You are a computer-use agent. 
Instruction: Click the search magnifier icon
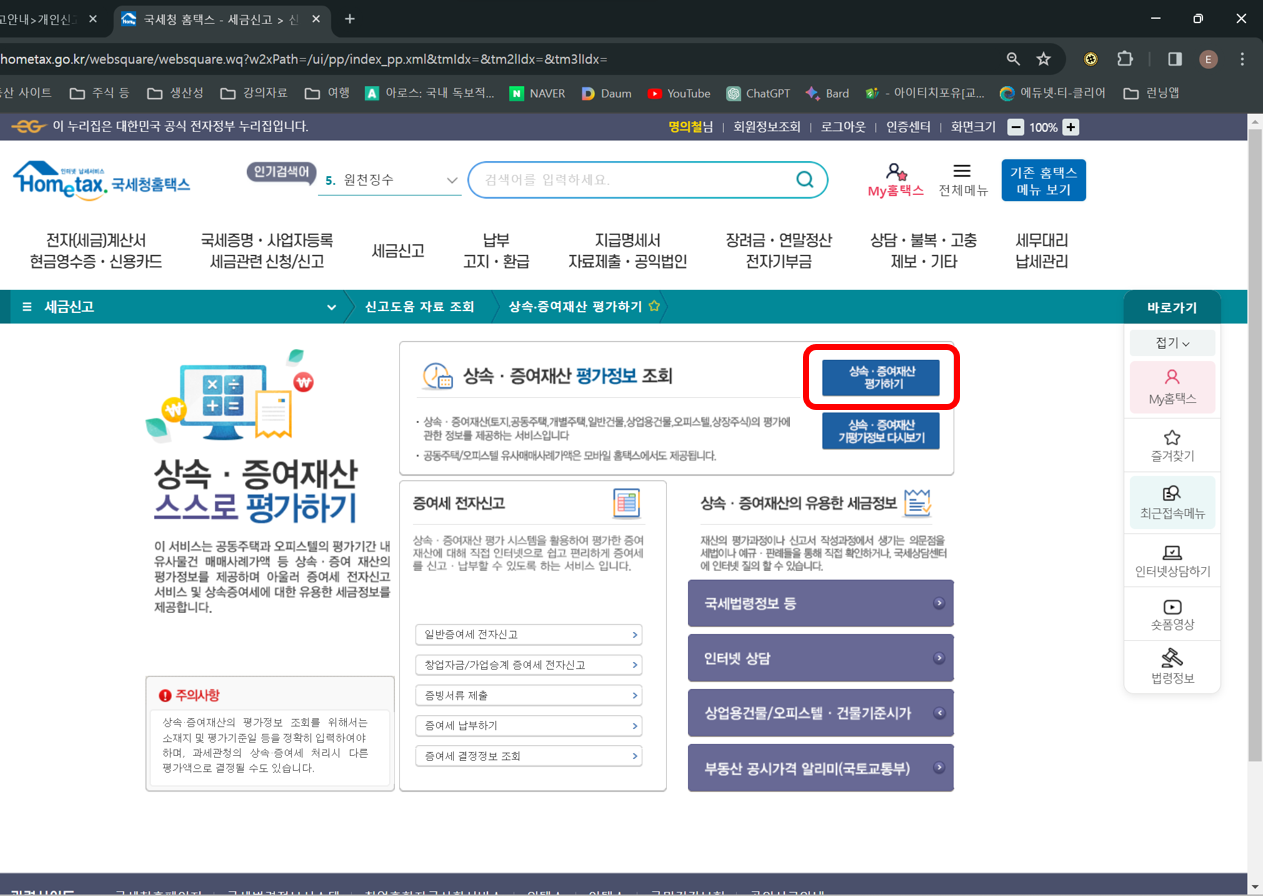click(x=805, y=179)
